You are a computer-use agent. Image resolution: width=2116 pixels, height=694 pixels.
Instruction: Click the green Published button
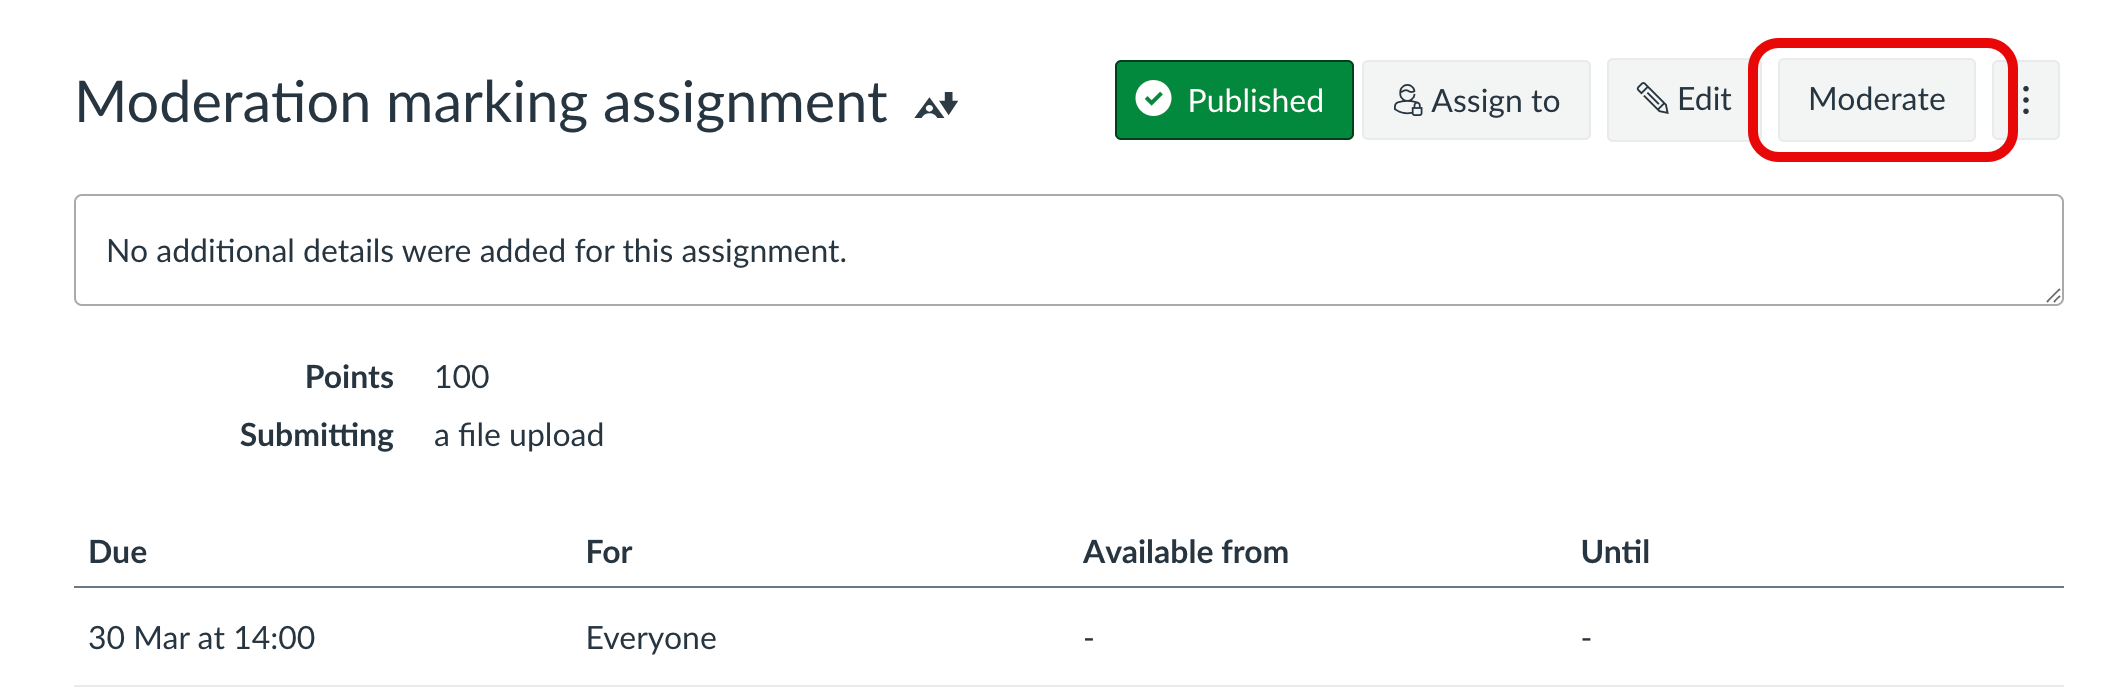(1233, 100)
